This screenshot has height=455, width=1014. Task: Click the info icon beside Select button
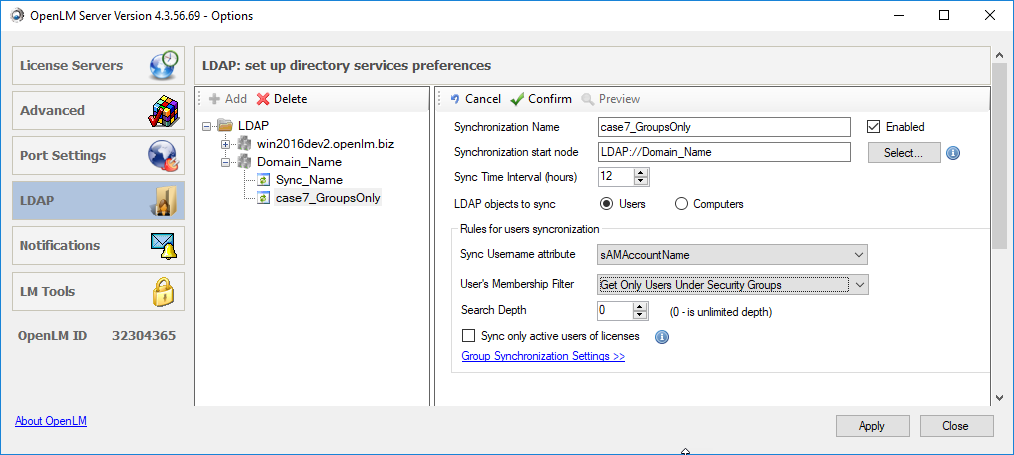point(953,153)
